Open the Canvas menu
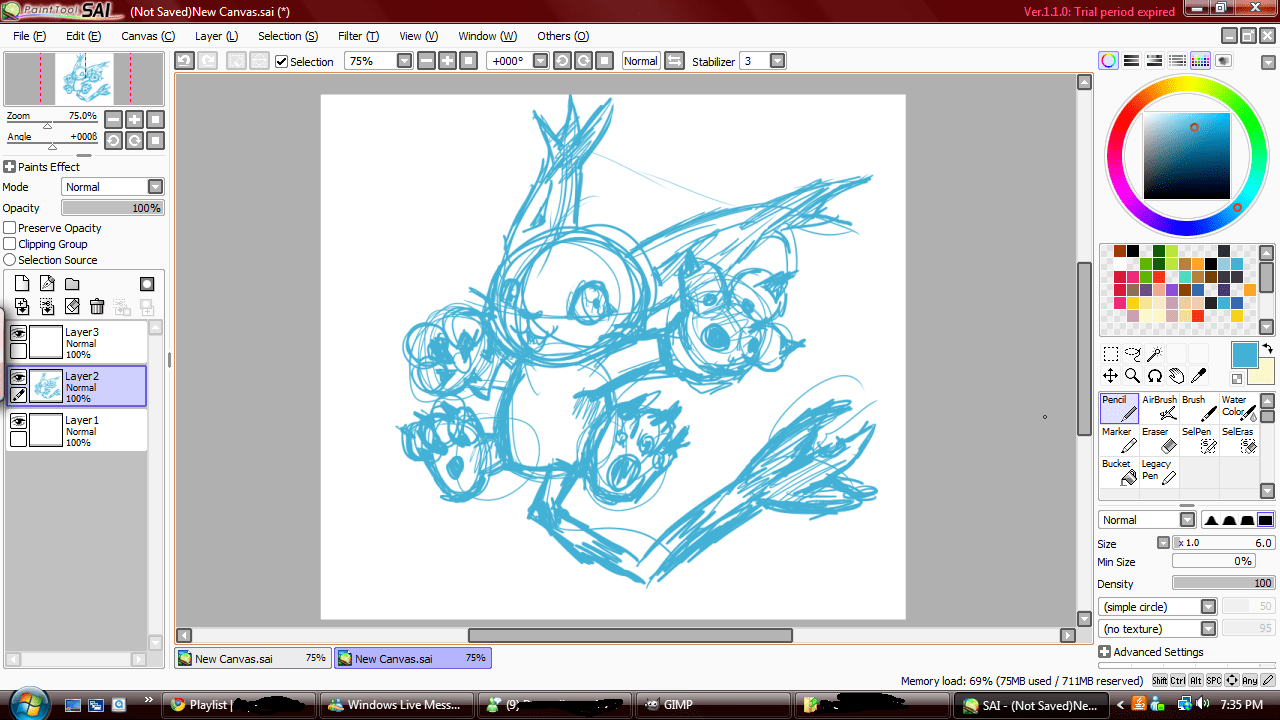 click(148, 36)
